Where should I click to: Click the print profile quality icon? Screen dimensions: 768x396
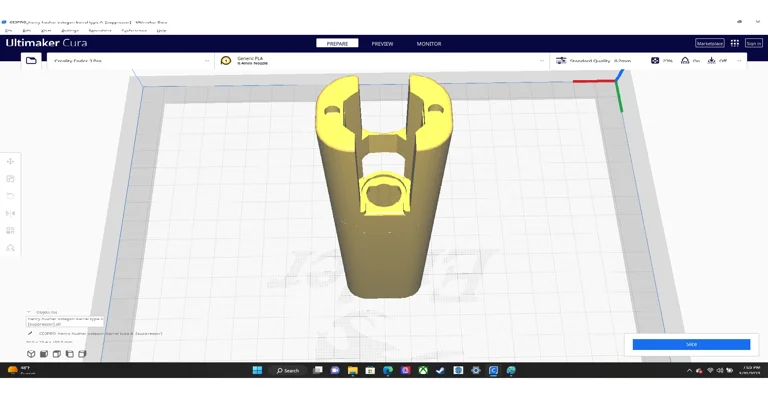pos(561,60)
